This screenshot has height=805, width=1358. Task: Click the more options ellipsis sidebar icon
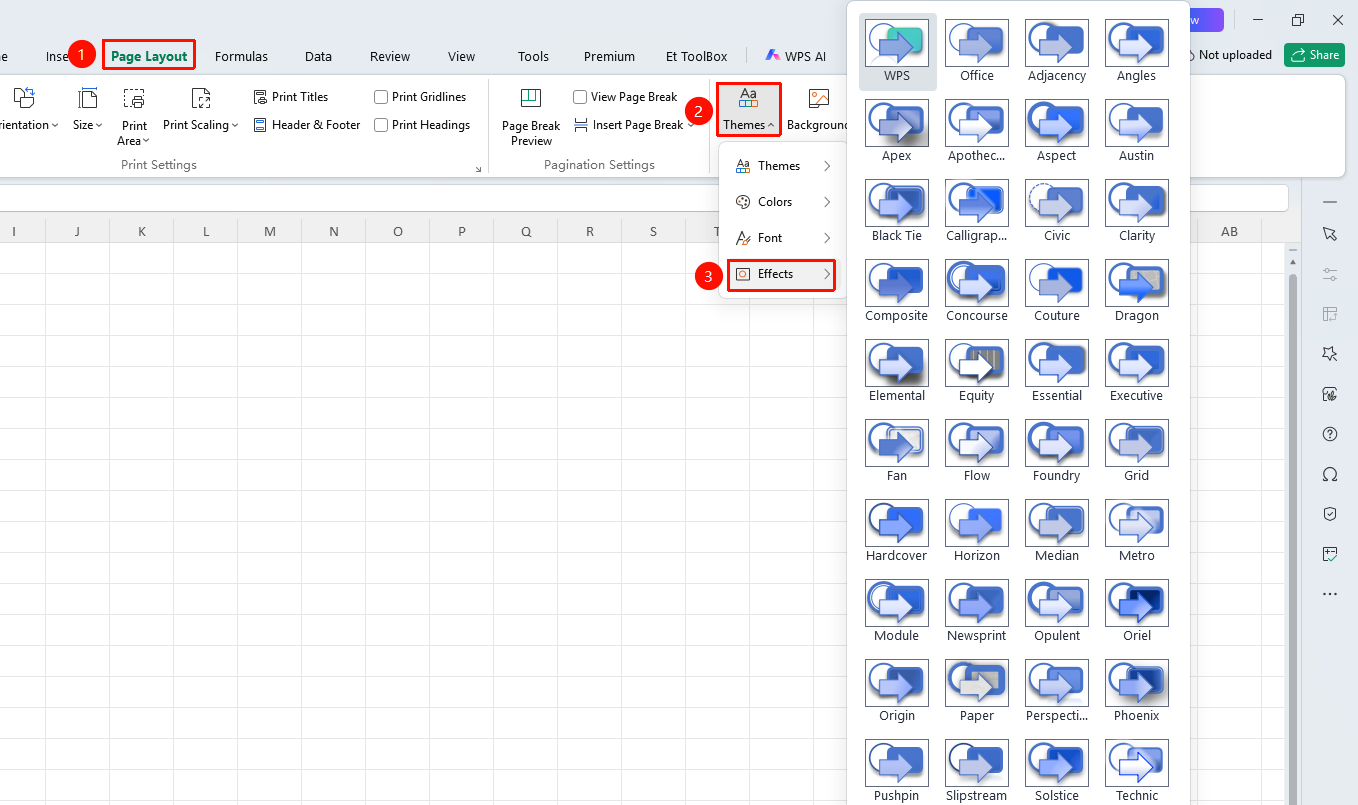tap(1329, 593)
